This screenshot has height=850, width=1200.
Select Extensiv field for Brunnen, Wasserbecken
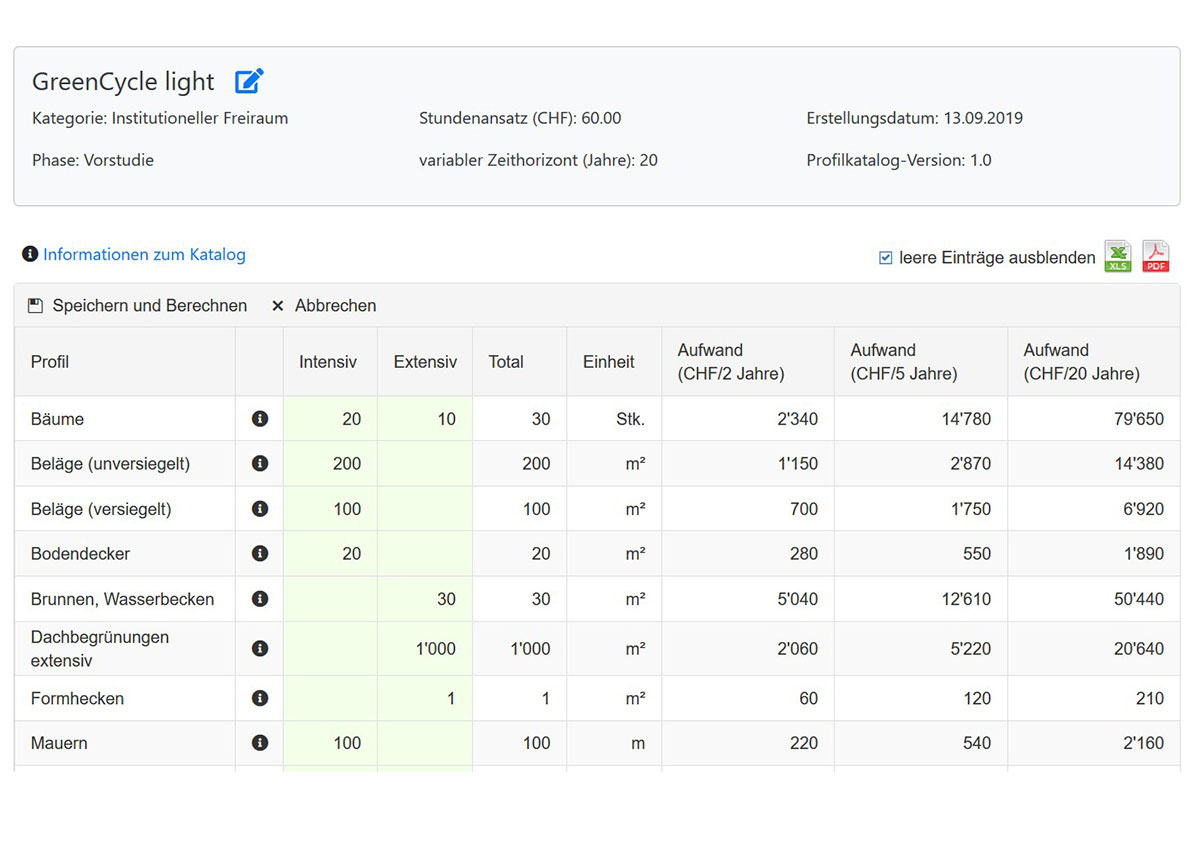(x=425, y=599)
